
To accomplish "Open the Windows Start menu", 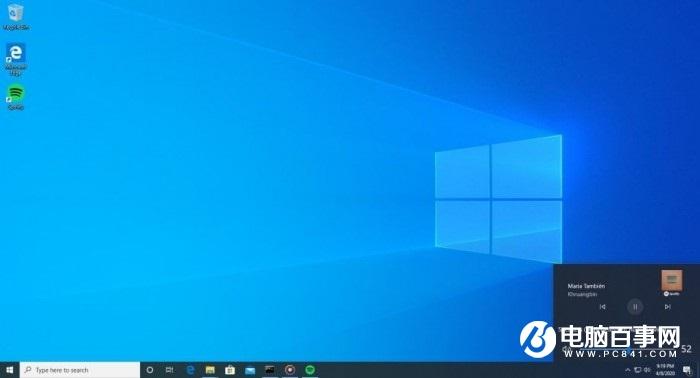I will (9, 370).
